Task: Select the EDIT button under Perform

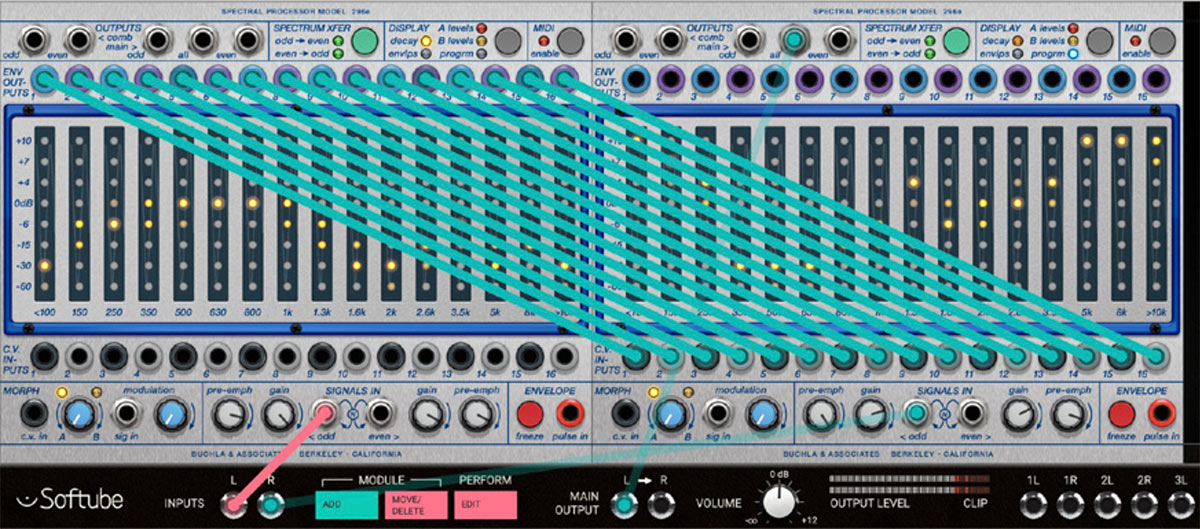Action: coord(484,506)
